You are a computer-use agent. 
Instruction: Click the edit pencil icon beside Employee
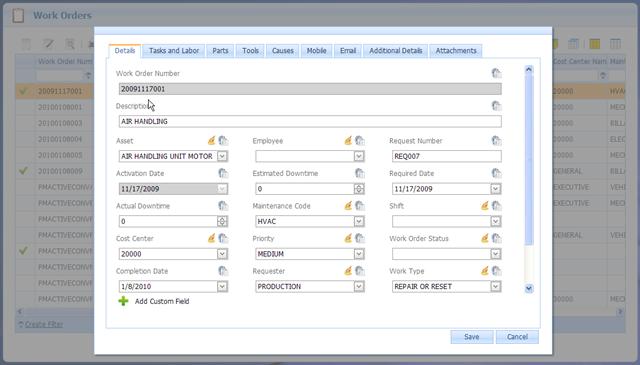coord(348,141)
